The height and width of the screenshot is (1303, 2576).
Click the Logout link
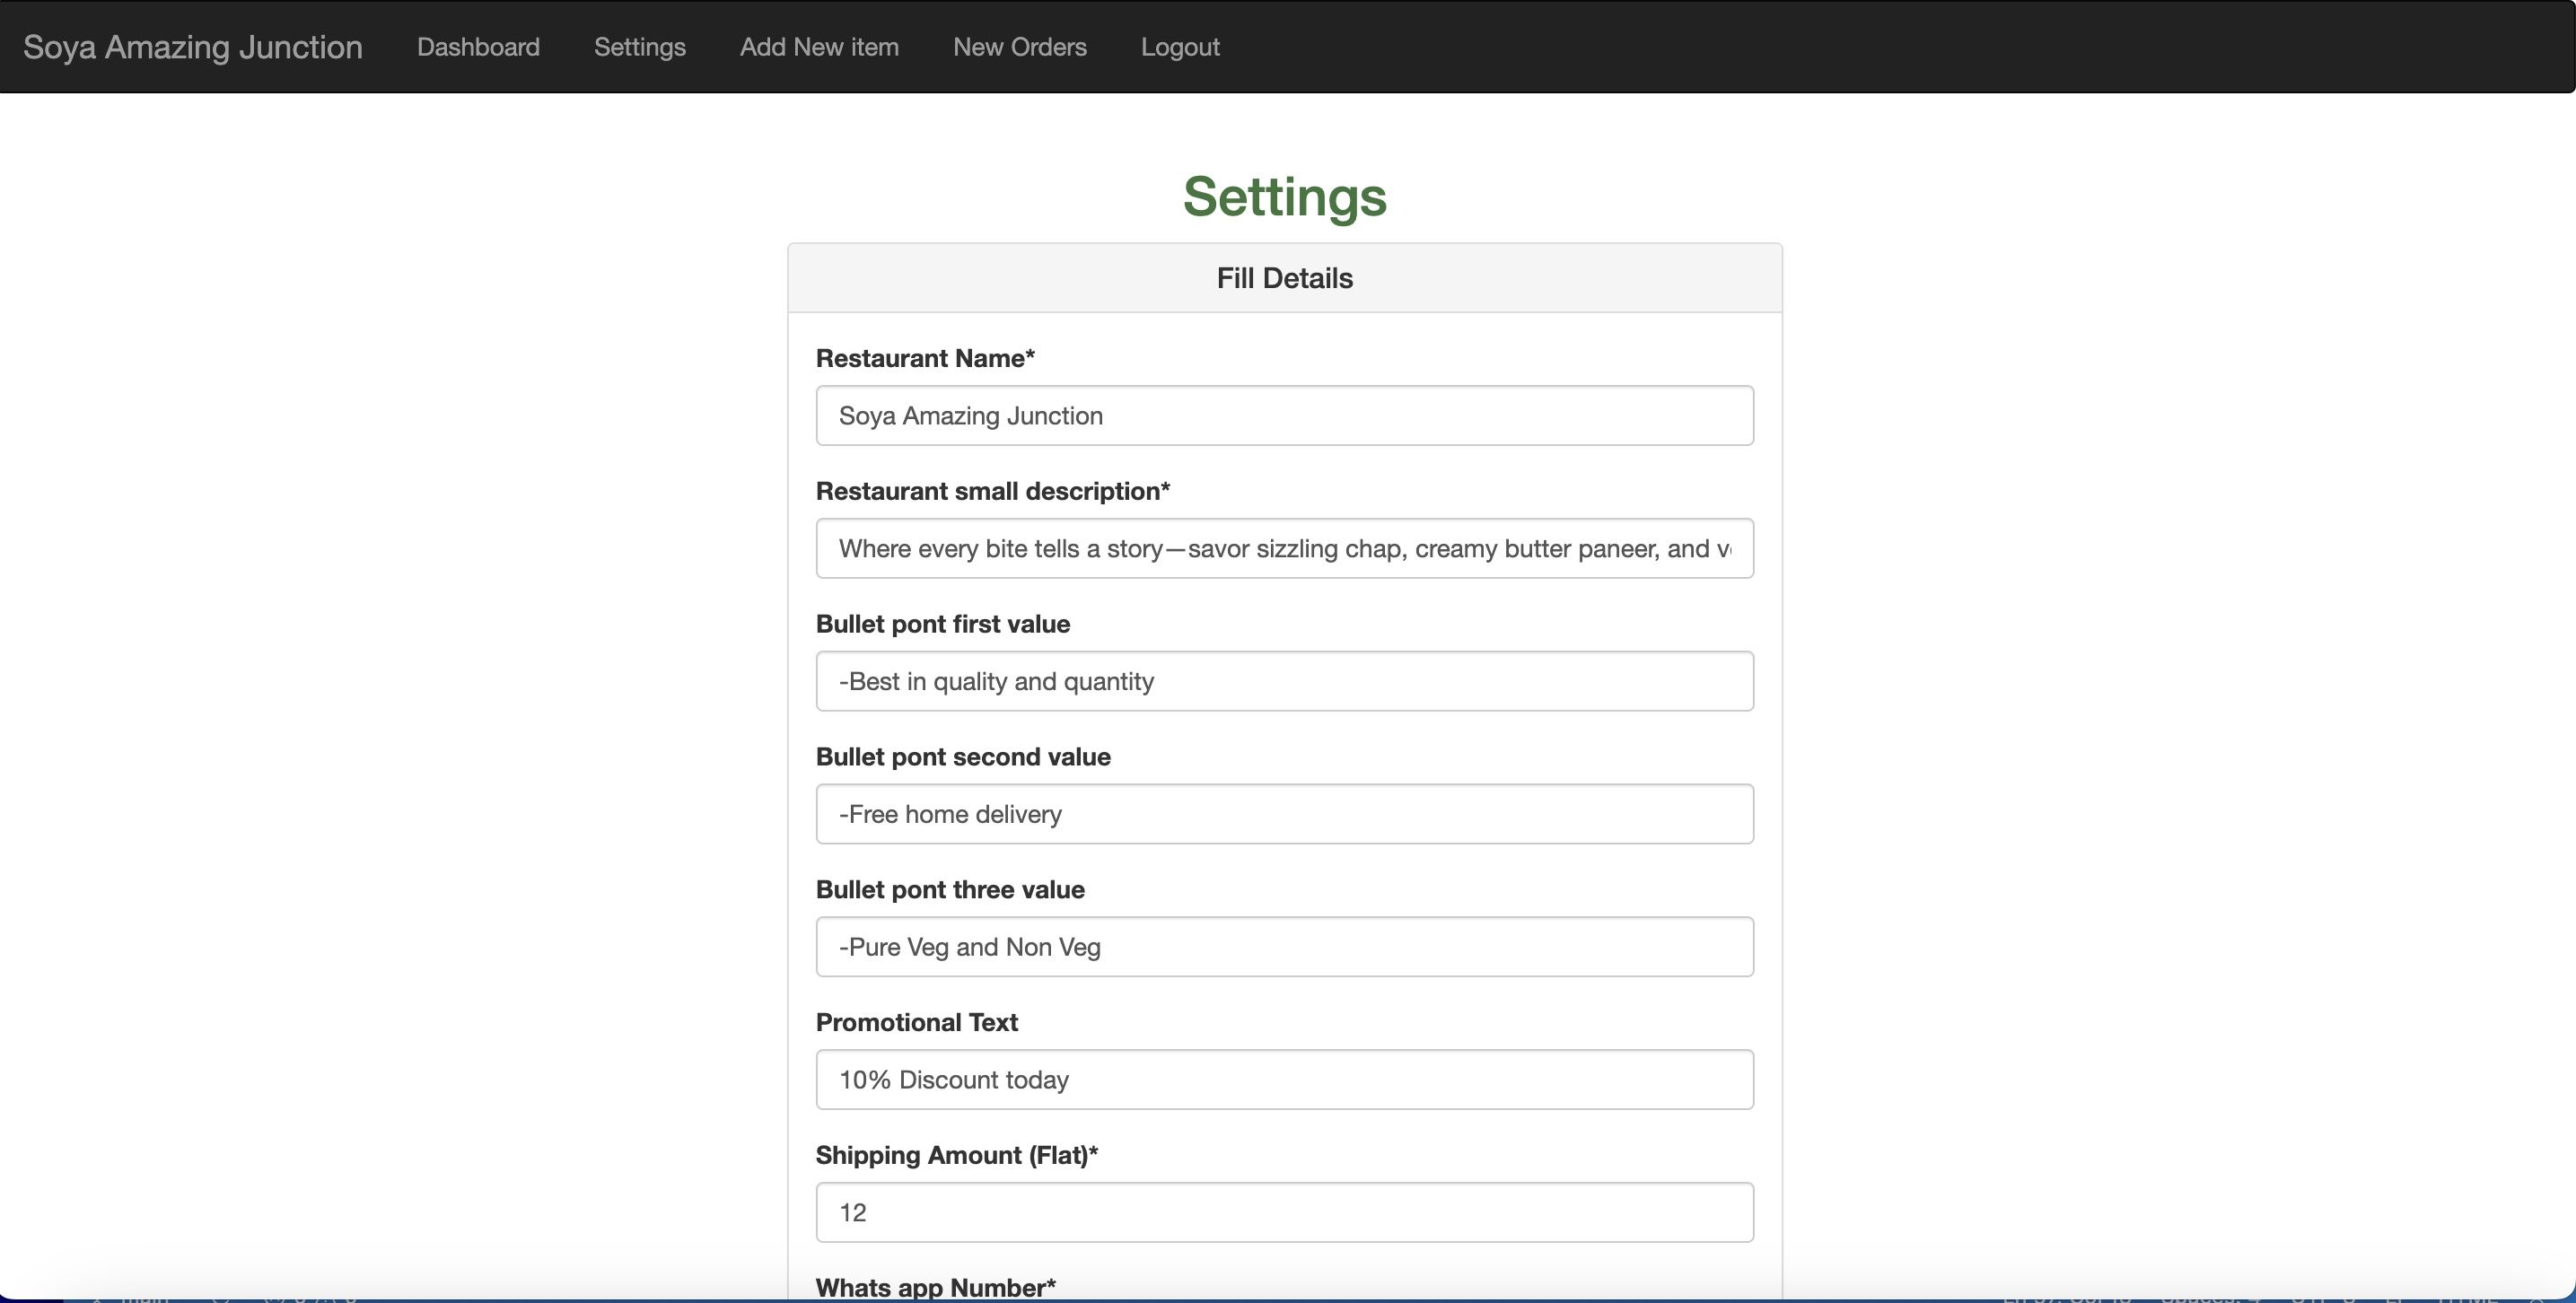point(1180,47)
